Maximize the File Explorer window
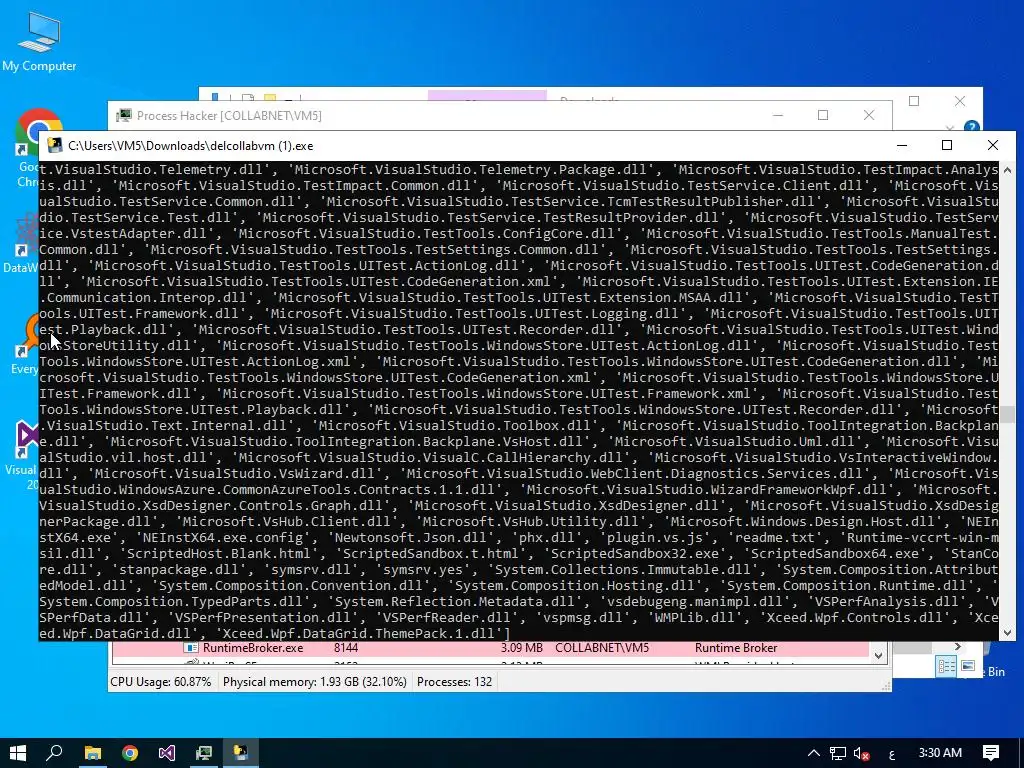This screenshot has height=768, width=1024. point(914,101)
